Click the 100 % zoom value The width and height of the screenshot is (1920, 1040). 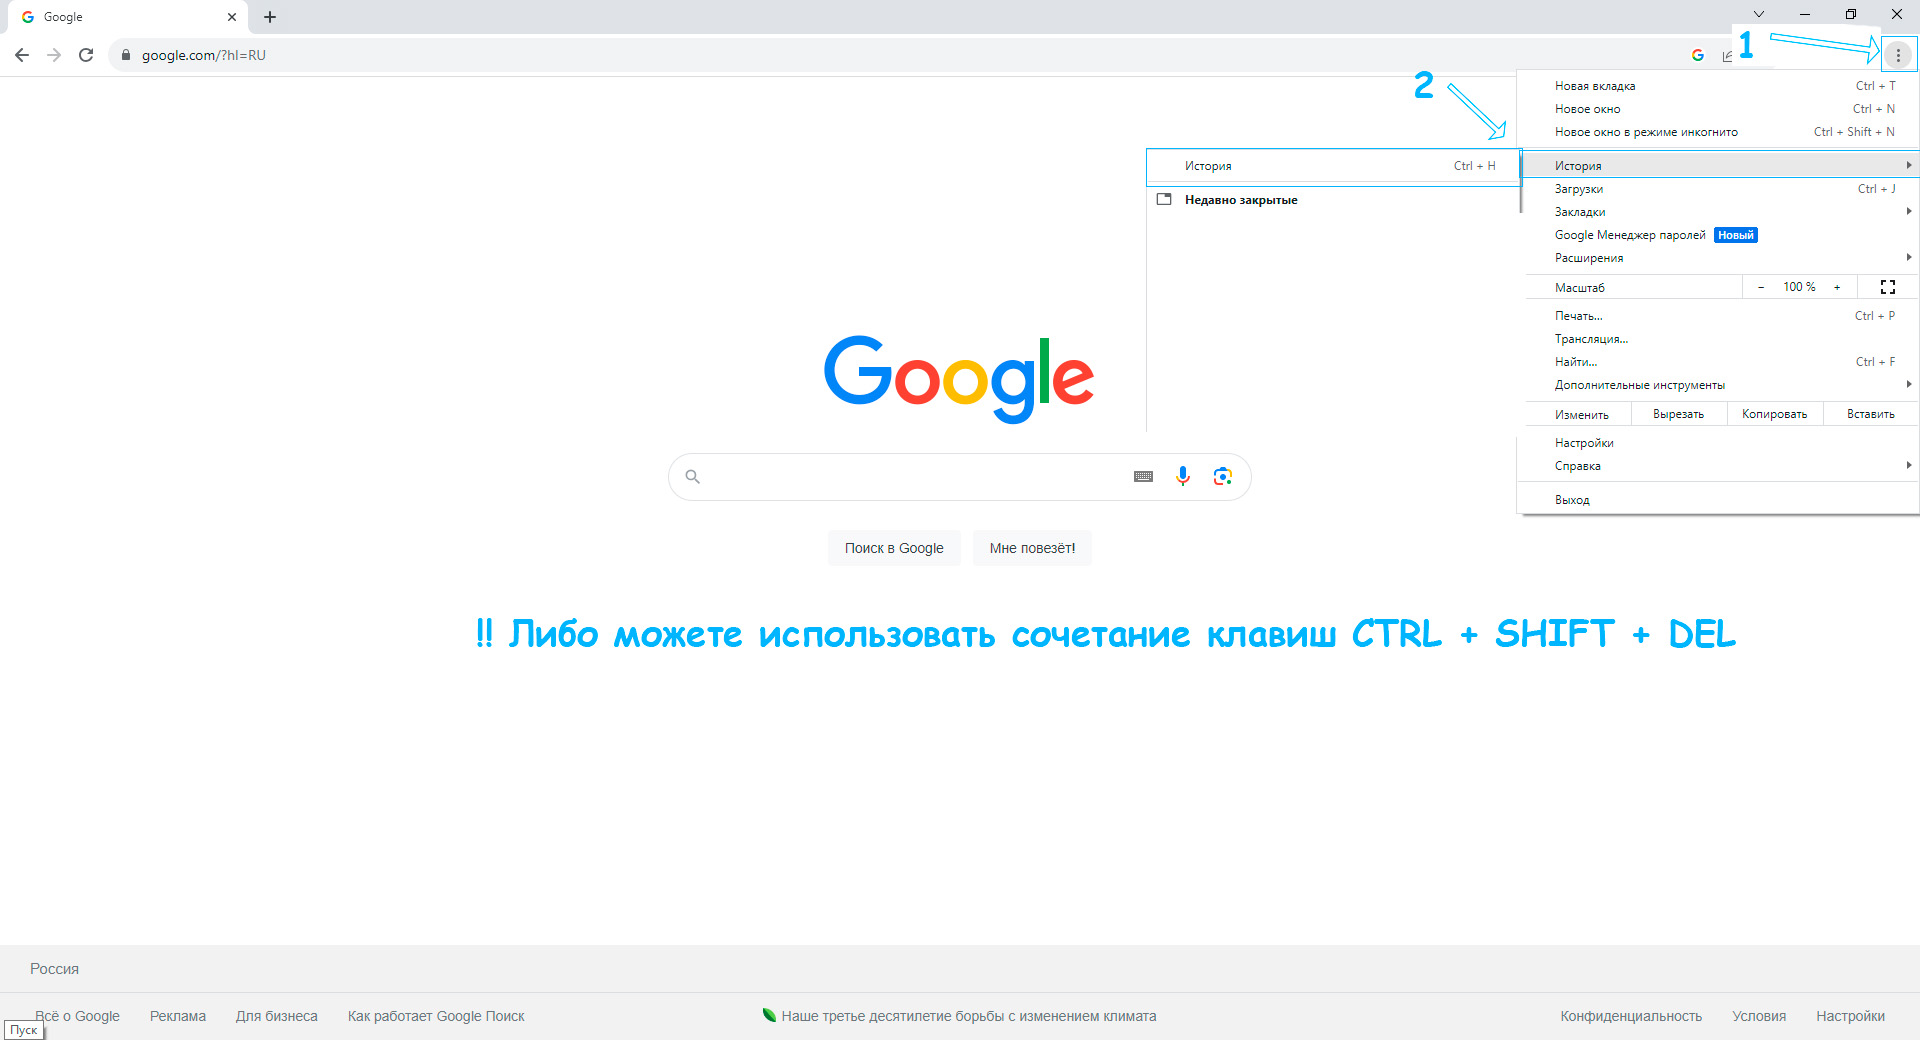1799,287
